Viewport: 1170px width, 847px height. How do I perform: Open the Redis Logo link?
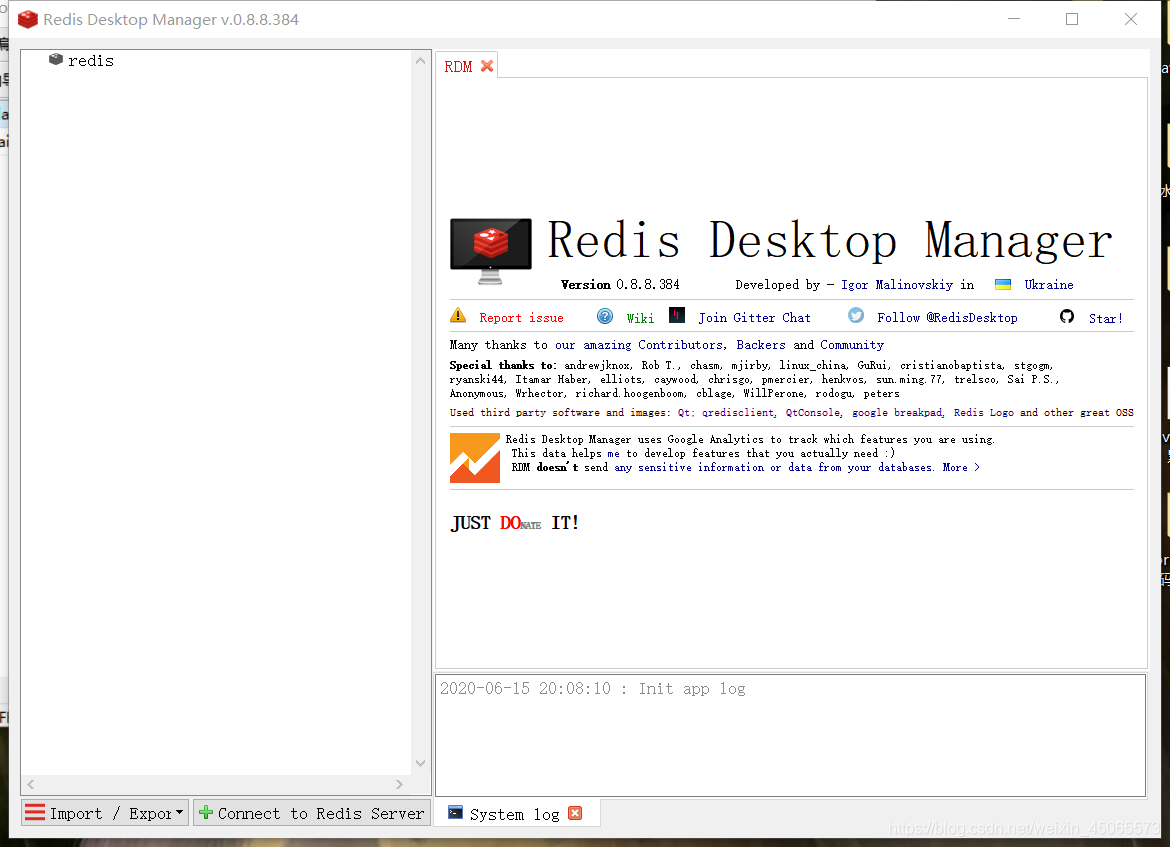click(983, 413)
